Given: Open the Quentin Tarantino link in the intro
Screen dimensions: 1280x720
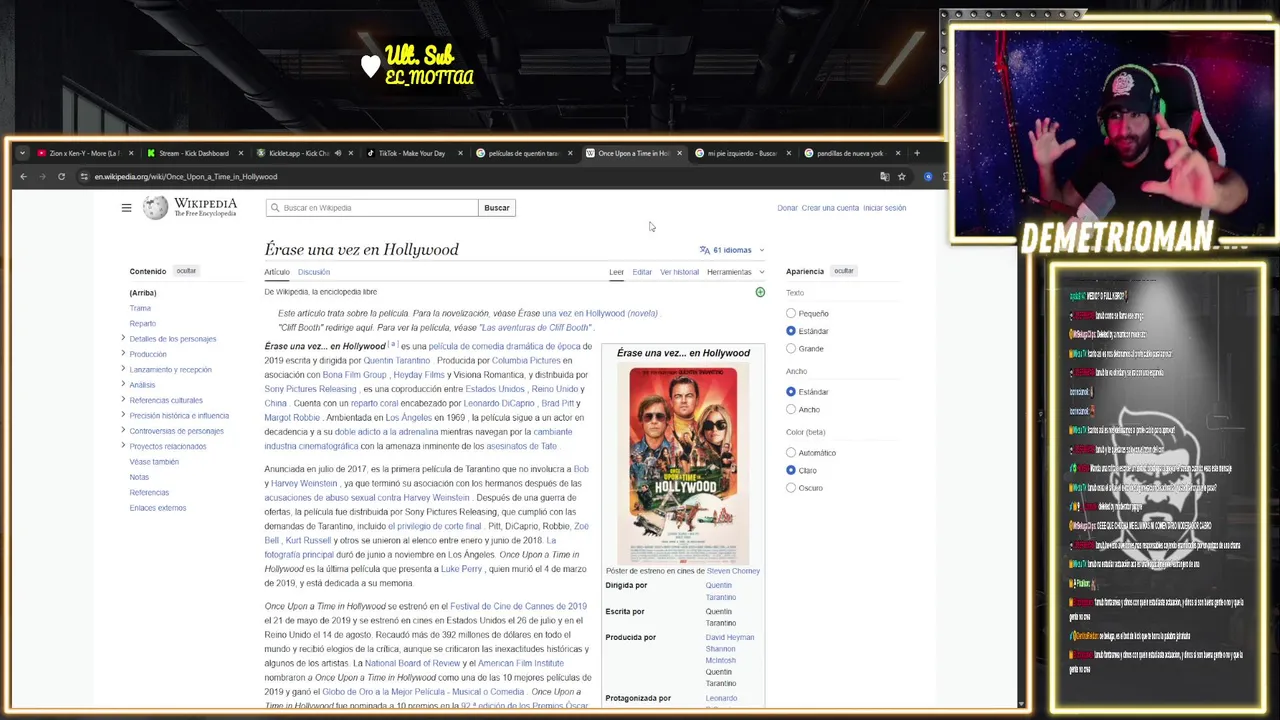Looking at the screenshot, I should [x=397, y=361].
